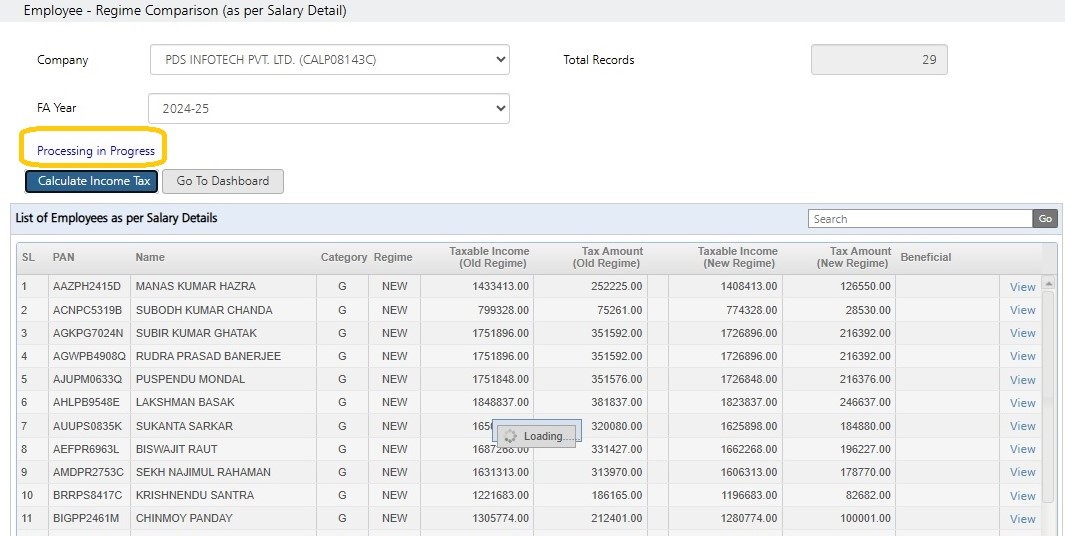Open View link for CHINMOY PANDAY
The image size is (1065, 536).
coord(1022,519)
